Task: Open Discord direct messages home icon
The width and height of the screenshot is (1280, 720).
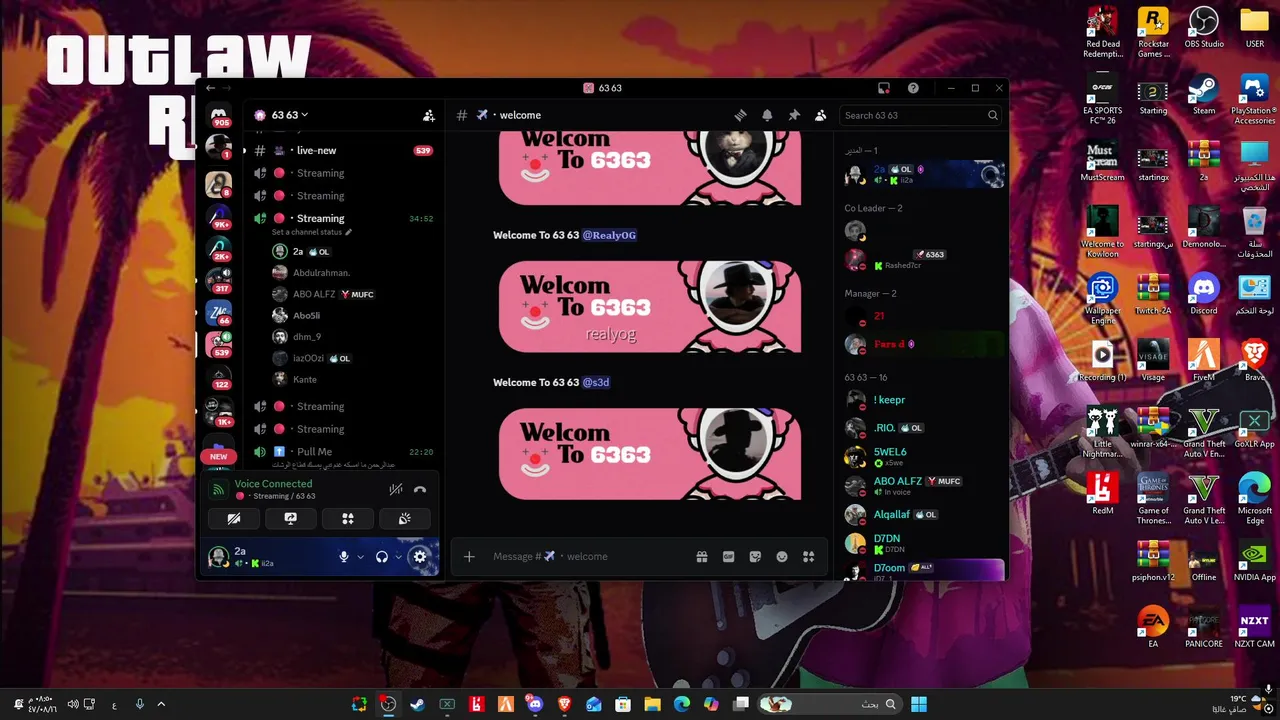Action: (x=219, y=114)
